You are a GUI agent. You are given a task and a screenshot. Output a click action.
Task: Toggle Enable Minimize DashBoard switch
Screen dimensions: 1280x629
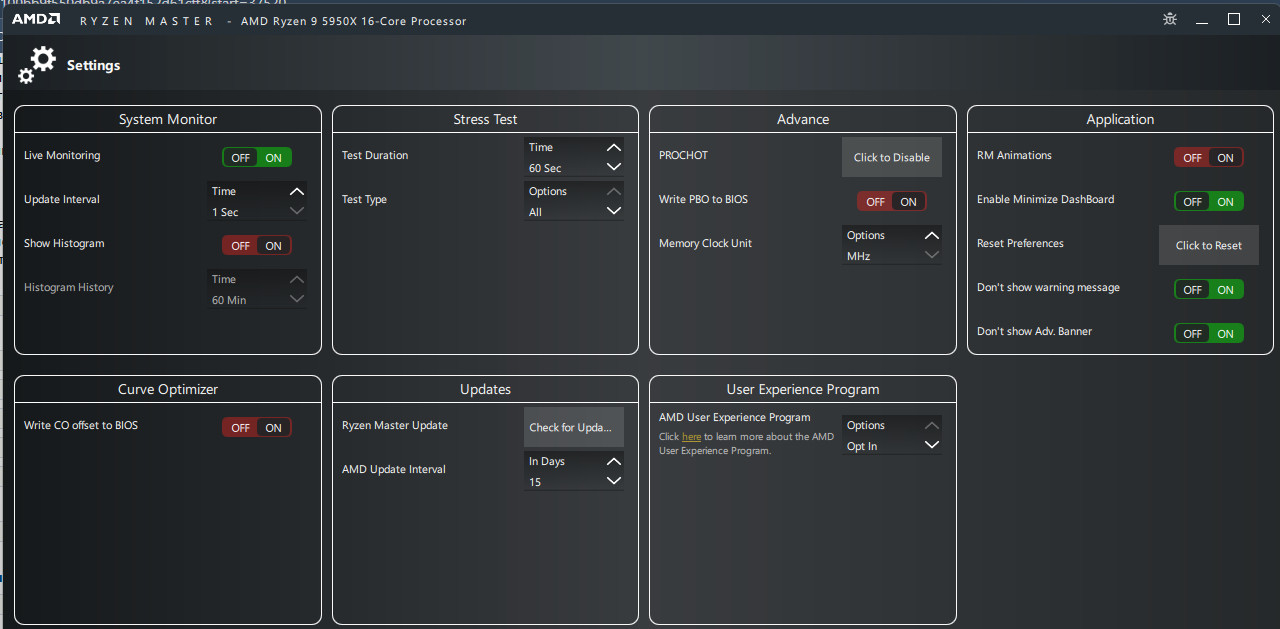pyautogui.click(x=1209, y=202)
